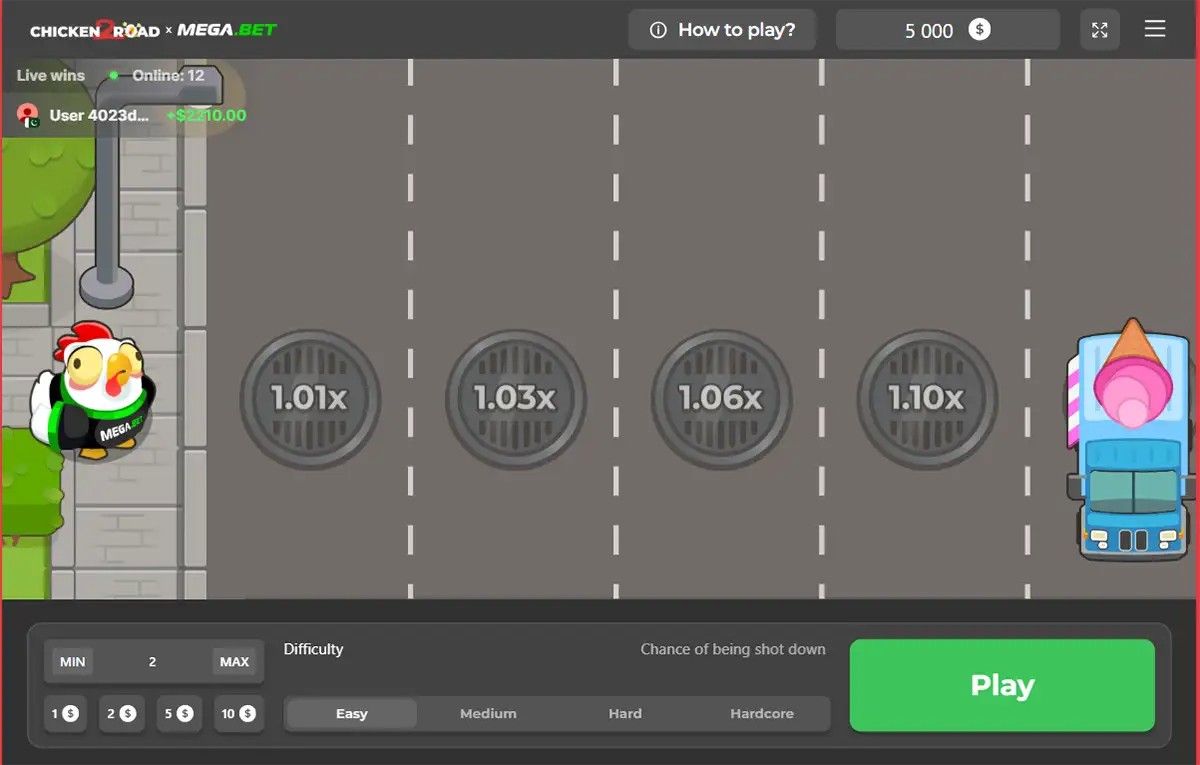
Task: Choose the 10 dollar bet preset
Action: click(x=238, y=714)
